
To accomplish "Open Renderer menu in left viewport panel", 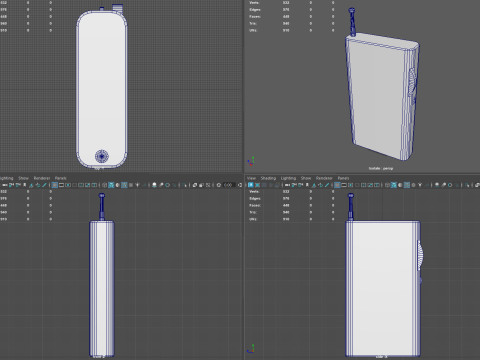I will click(42, 178).
